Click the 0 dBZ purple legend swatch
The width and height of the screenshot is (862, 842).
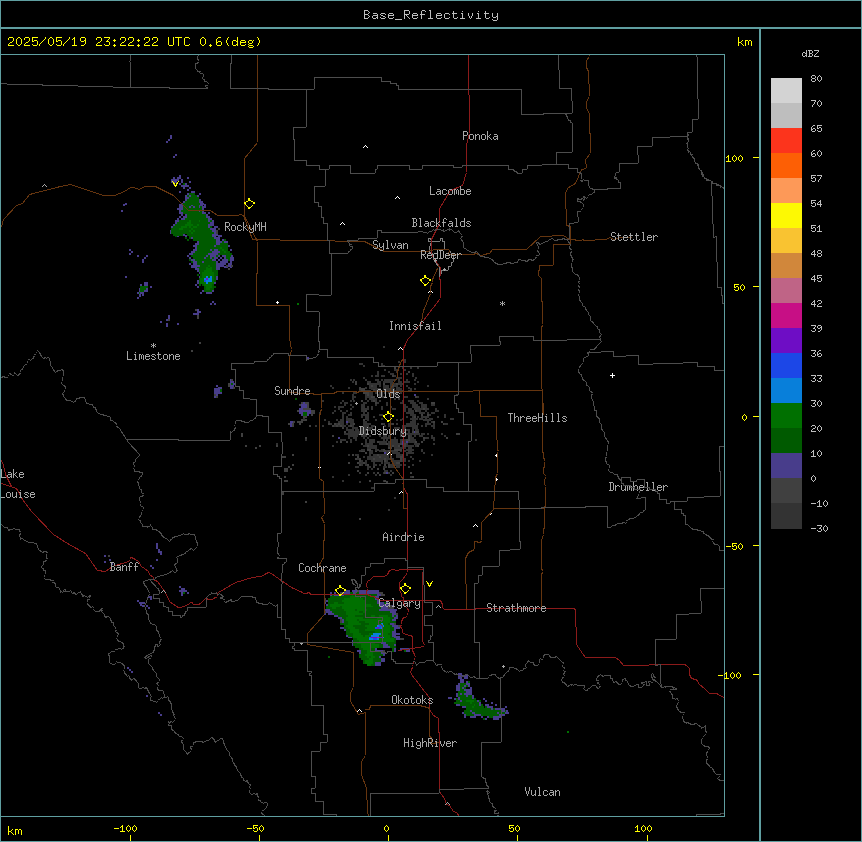coord(786,466)
